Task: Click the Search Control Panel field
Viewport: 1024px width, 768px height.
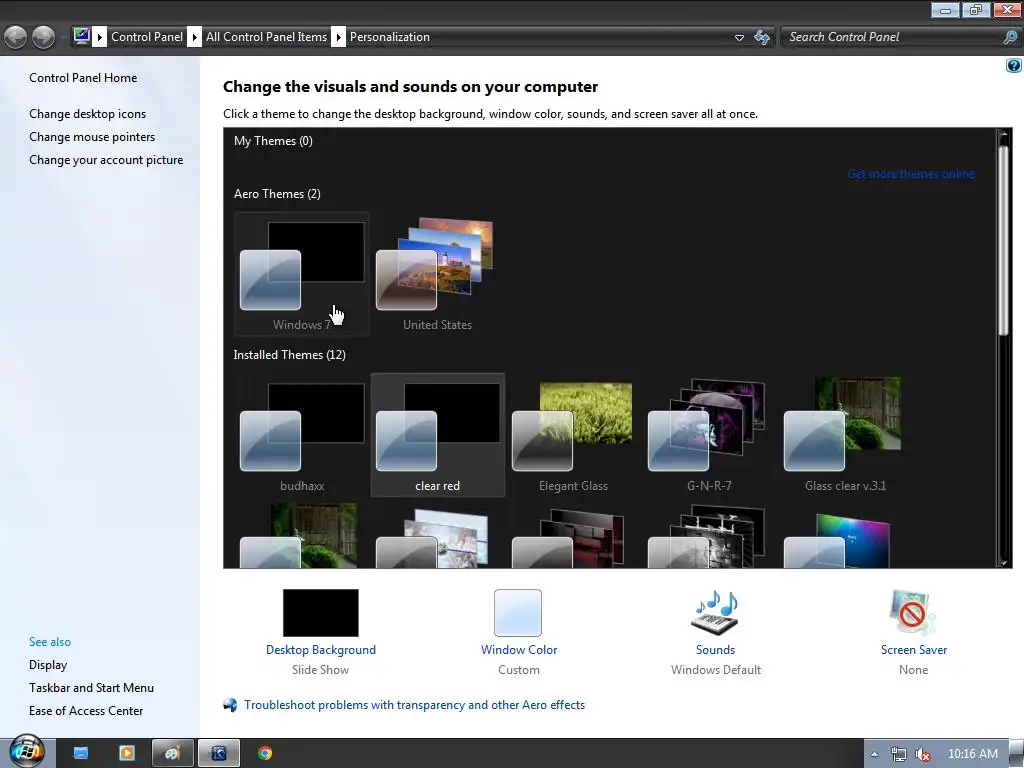Action: point(892,37)
